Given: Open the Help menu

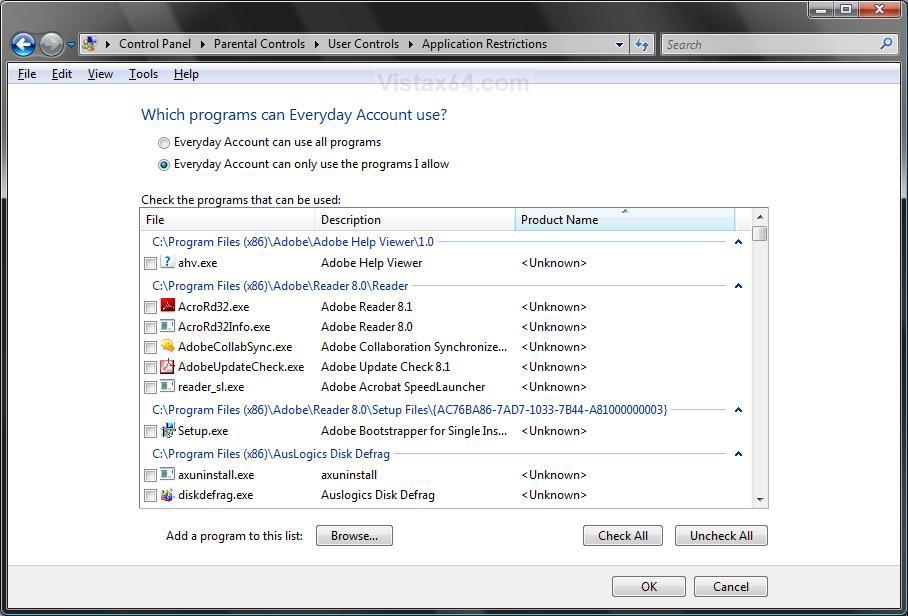Looking at the screenshot, I should (186, 74).
